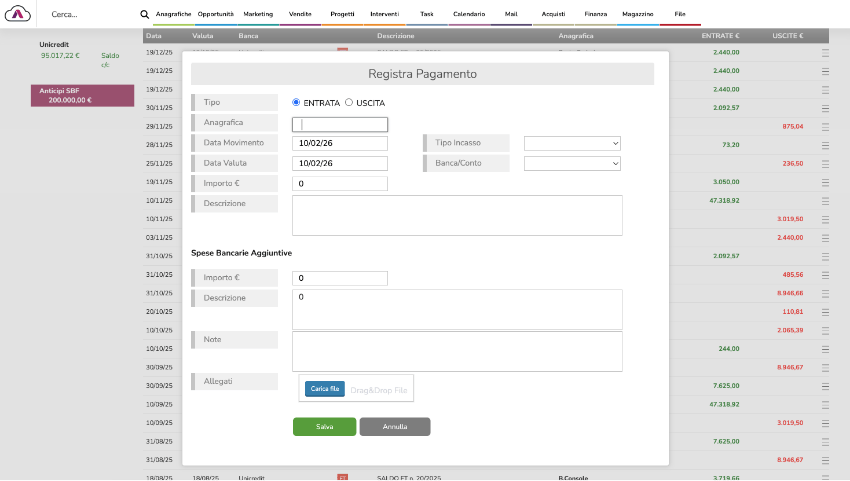Click the Data Movimento date field
Image resolution: width=850 pixels, height=481 pixels.
(339, 143)
